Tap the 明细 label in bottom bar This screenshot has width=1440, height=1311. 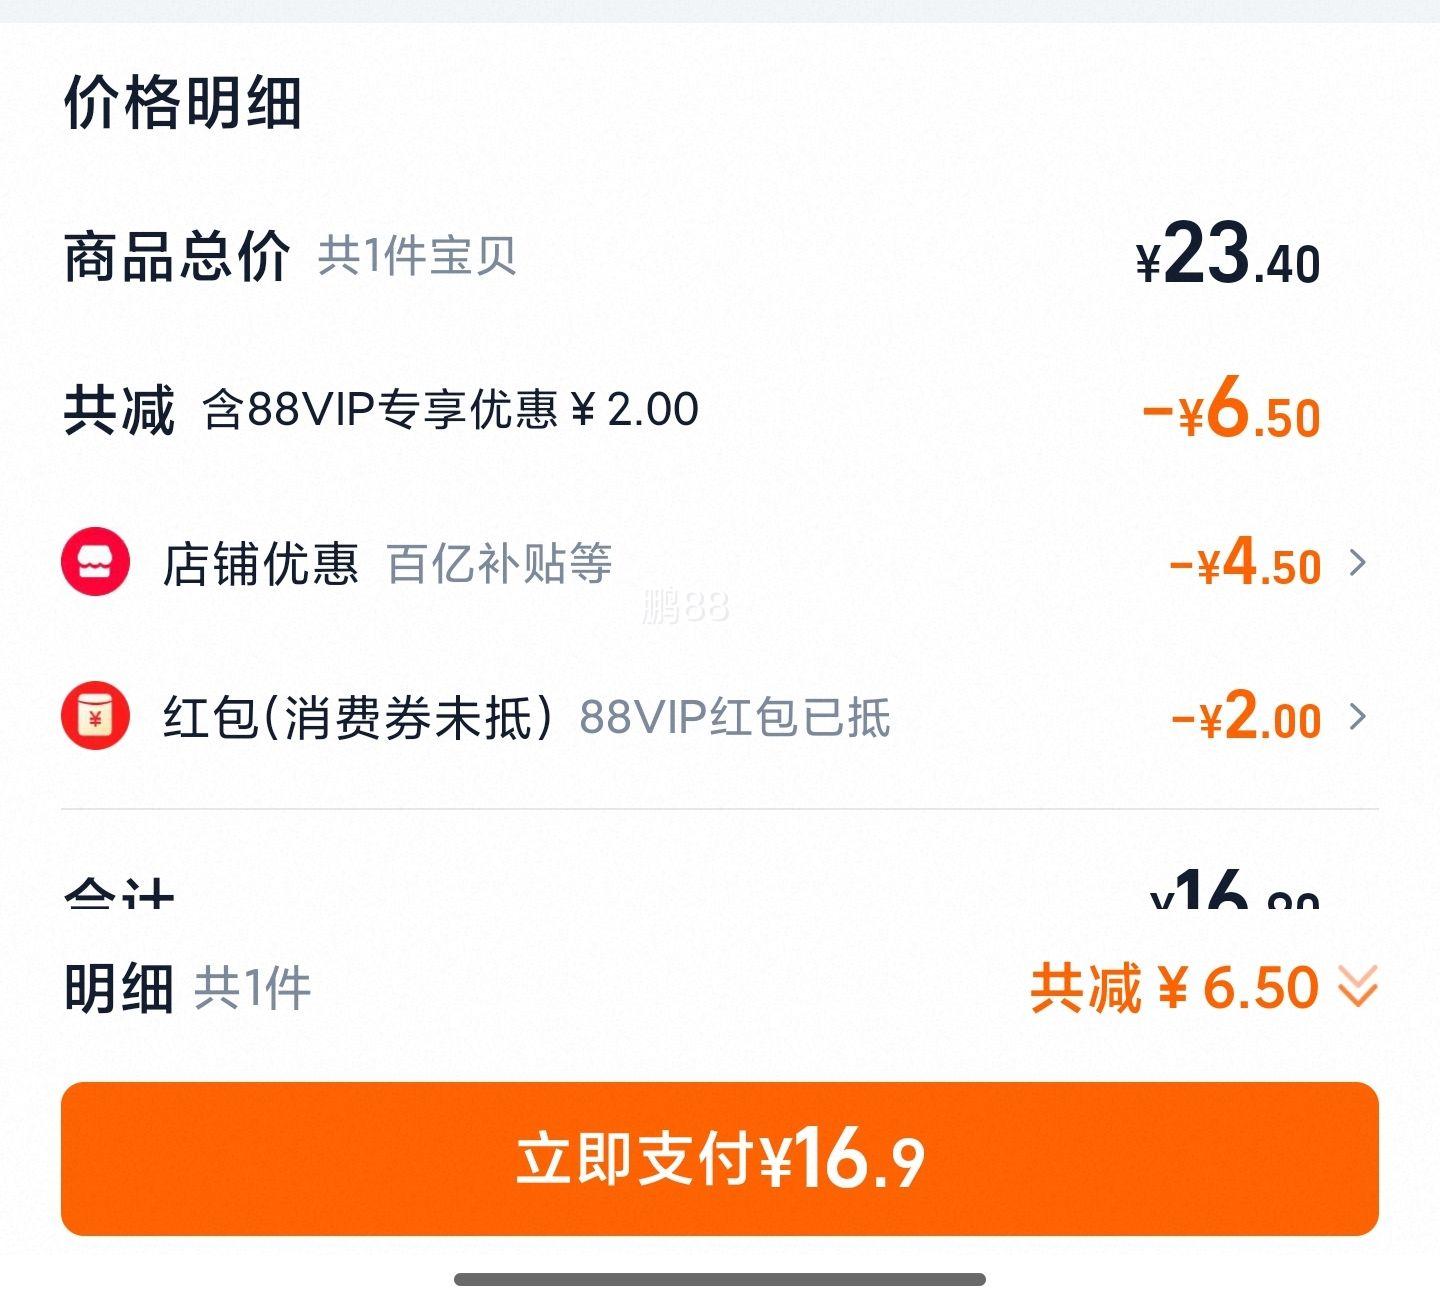click(x=119, y=988)
